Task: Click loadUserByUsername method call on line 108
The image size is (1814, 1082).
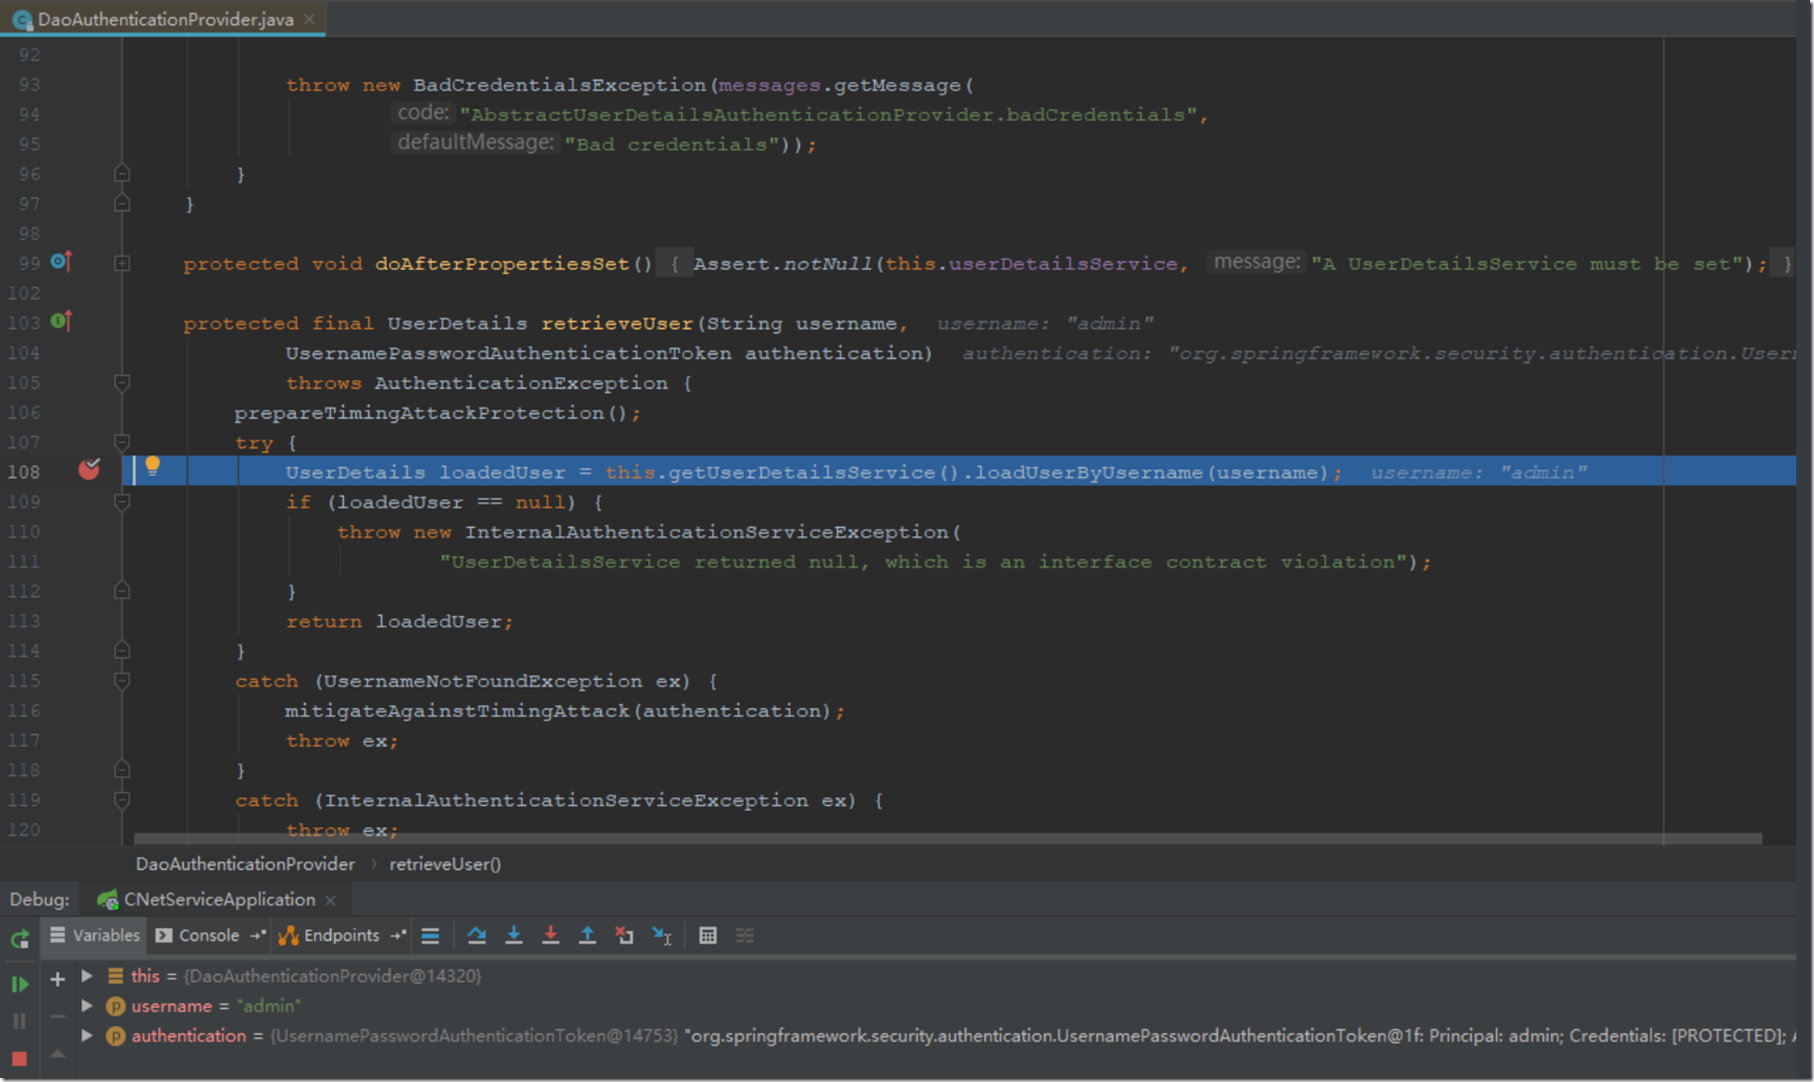Action: point(1089,472)
